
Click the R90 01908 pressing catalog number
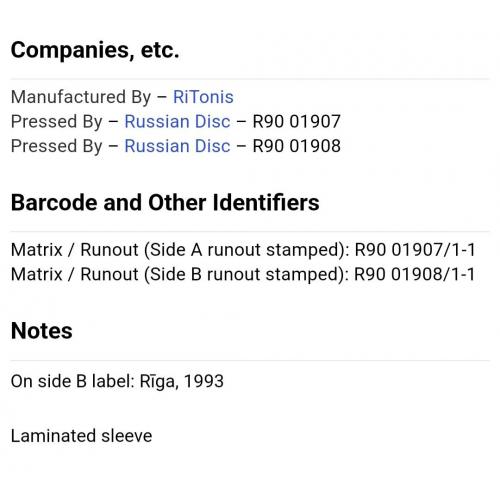click(296, 146)
